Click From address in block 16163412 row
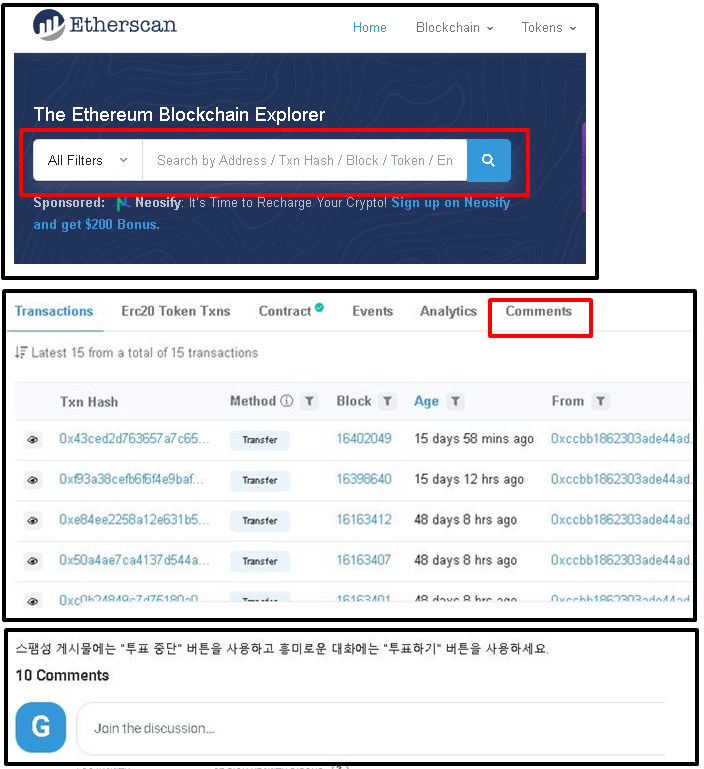 pyautogui.click(x=621, y=519)
